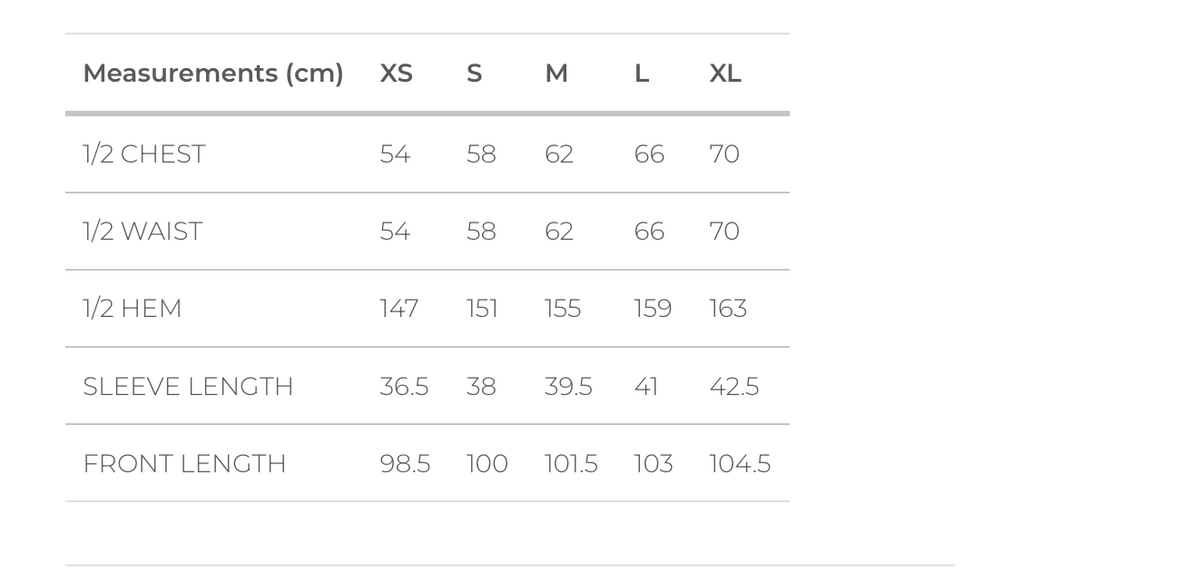The image size is (1200, 574).
Task: Select the 155 hem measurement
Action: tap(563, 308)
